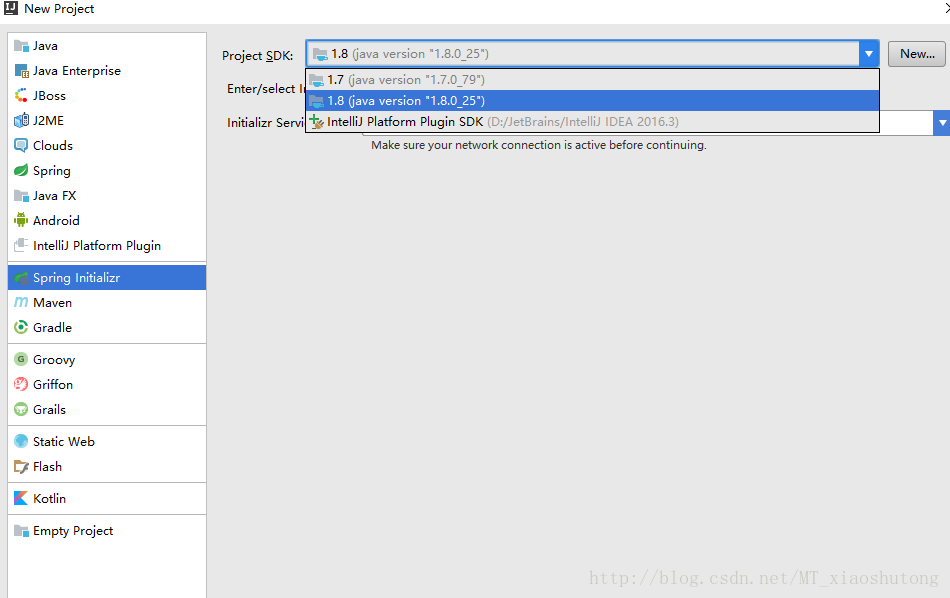Choose Flash project type

[47, 467]
